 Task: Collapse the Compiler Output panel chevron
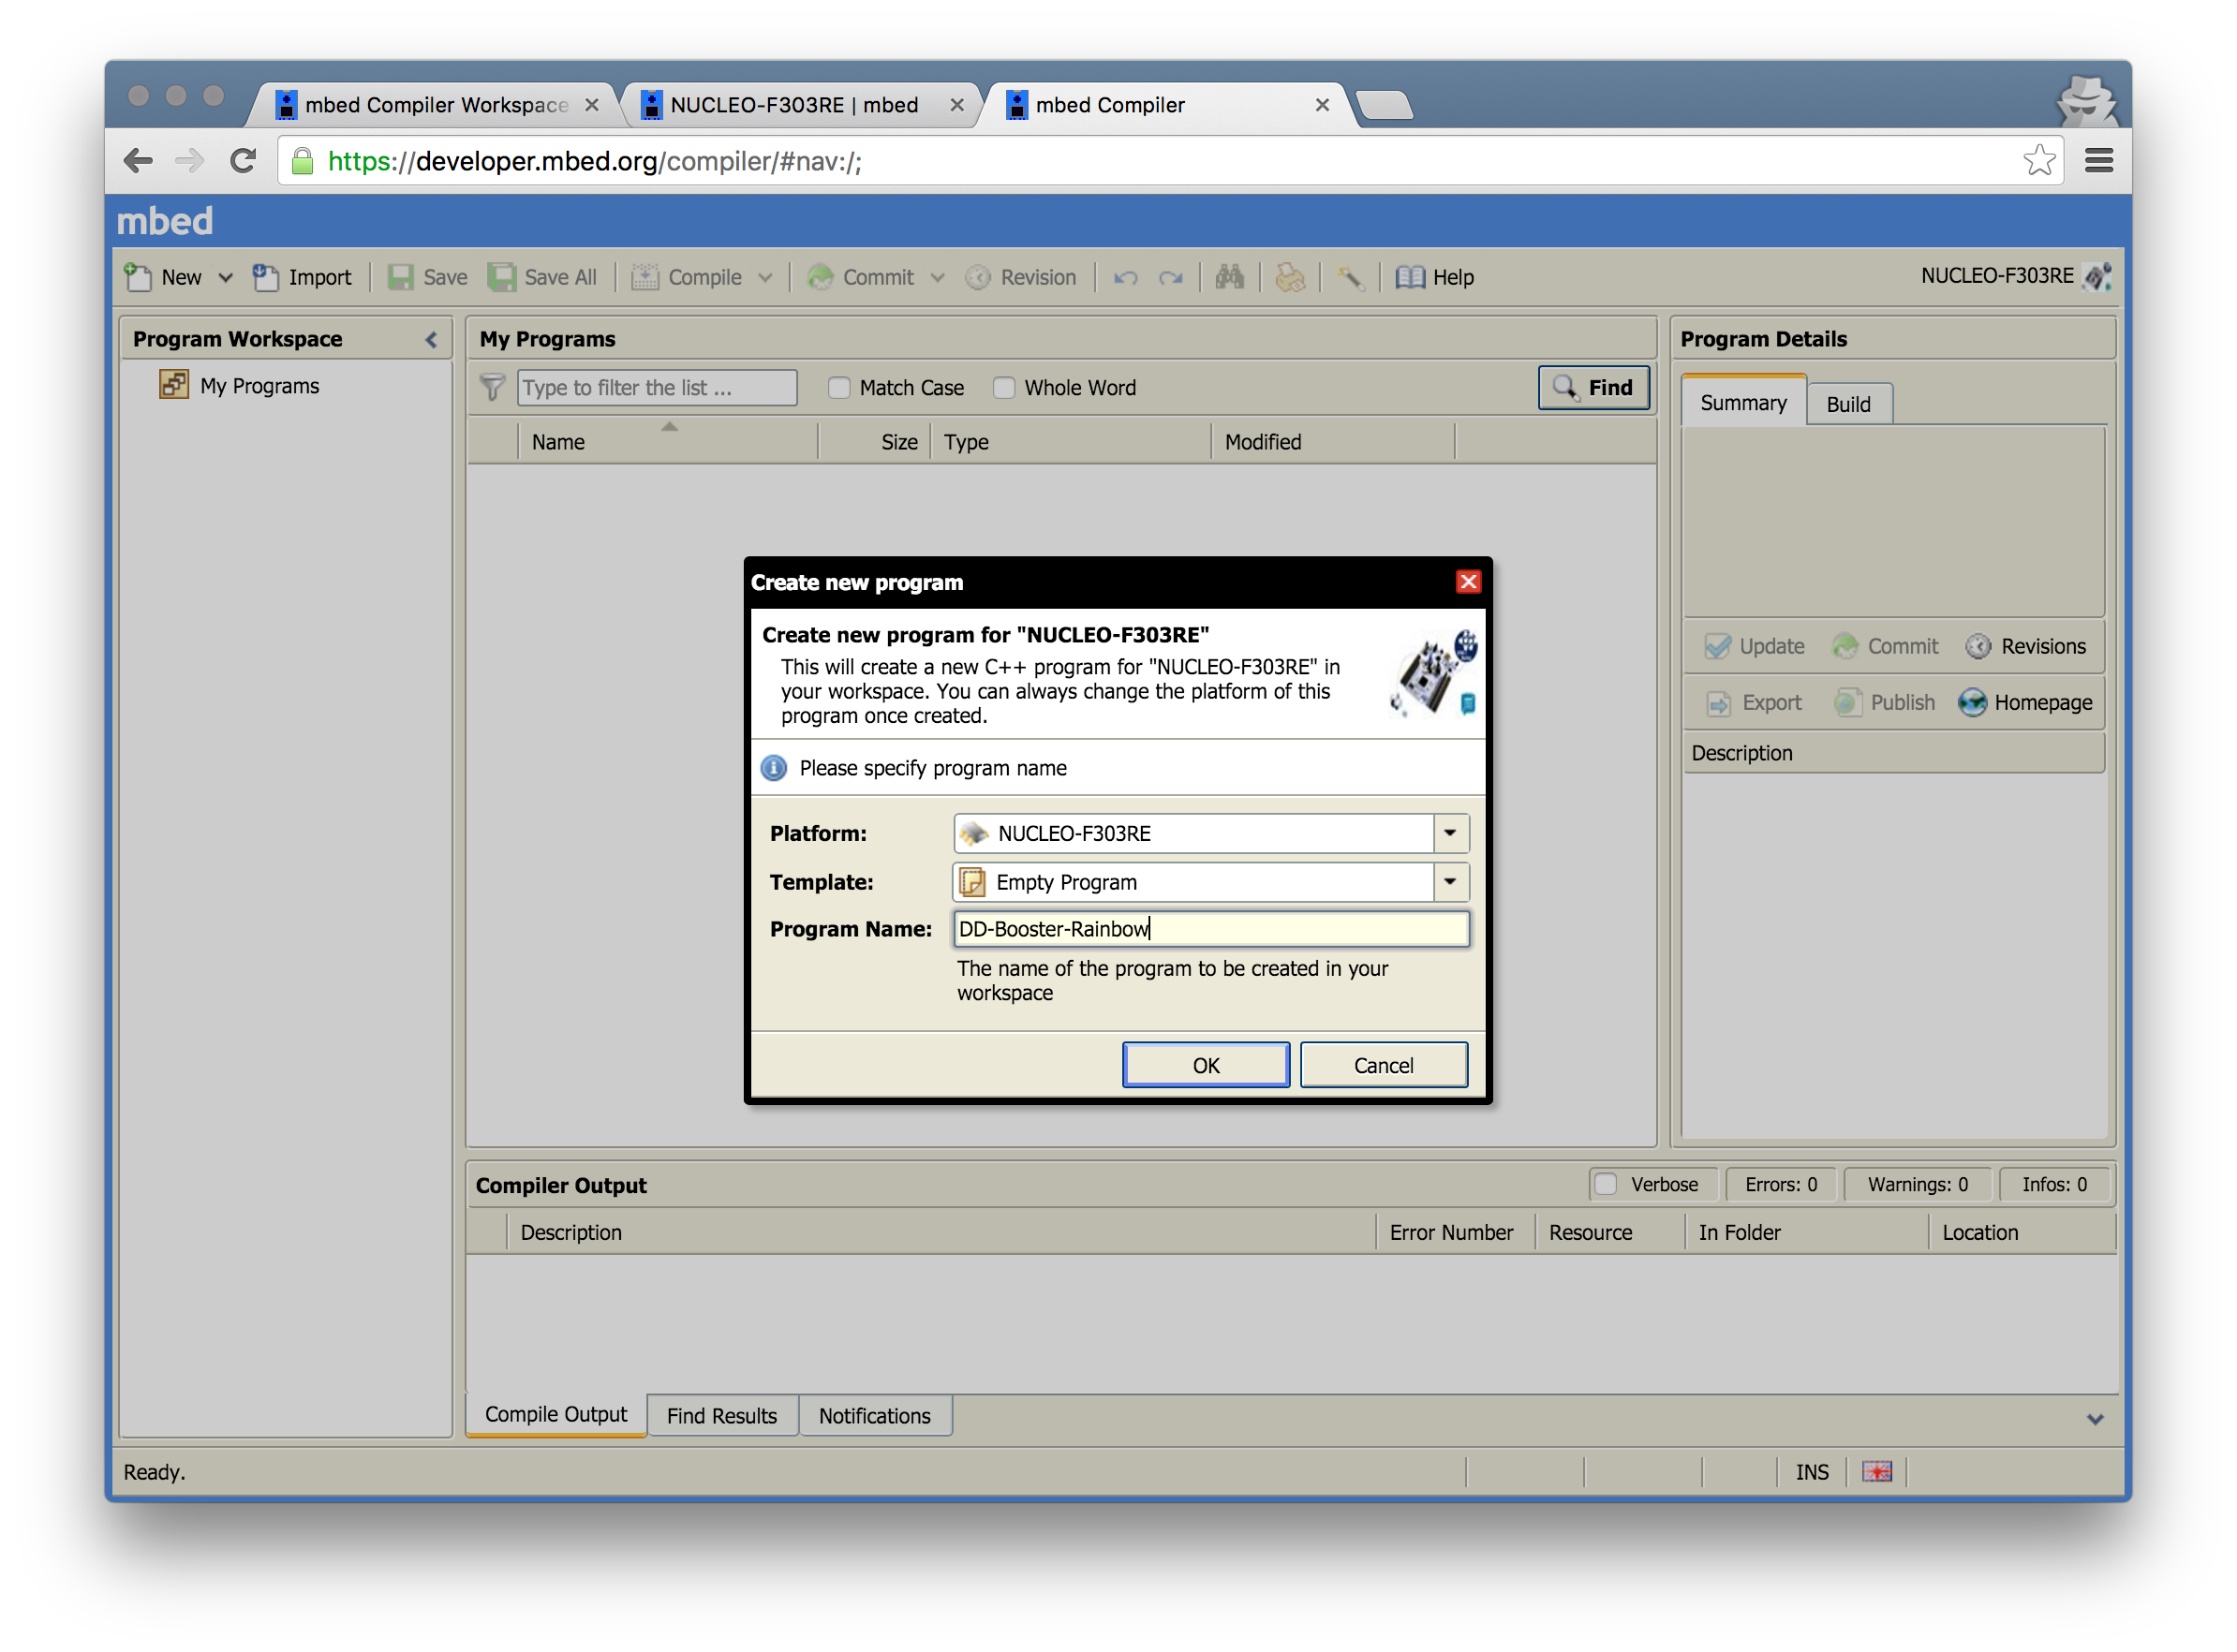(2095, 1420)
